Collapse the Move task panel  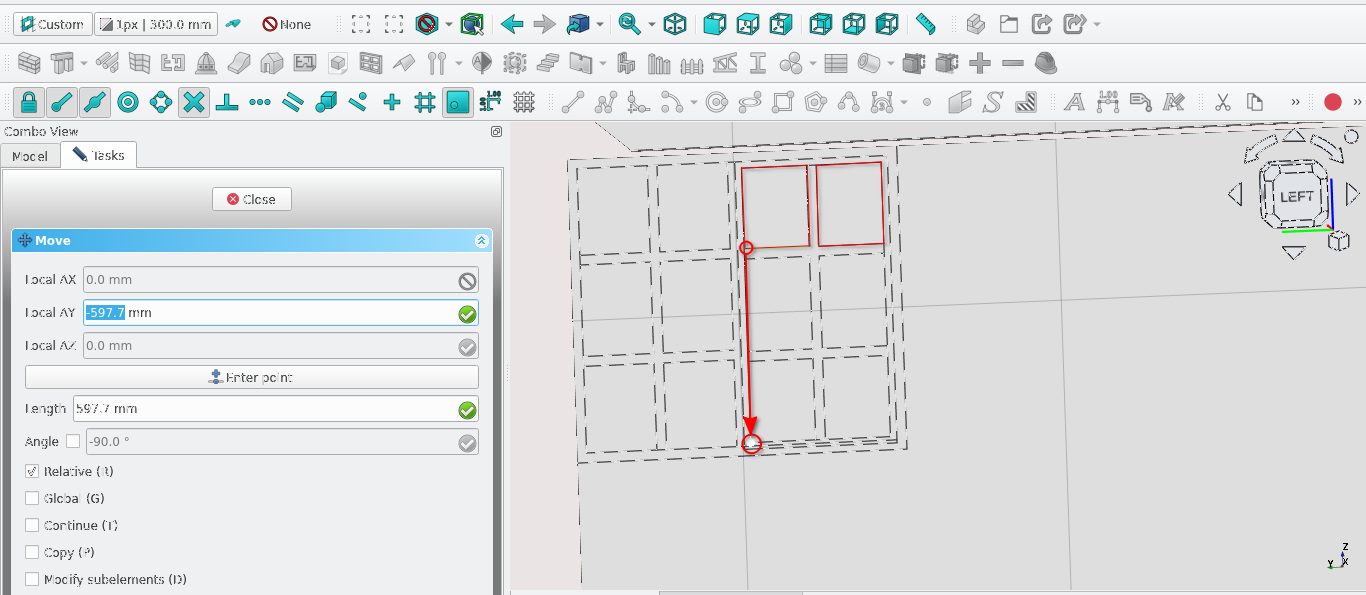tap(481, 241)
